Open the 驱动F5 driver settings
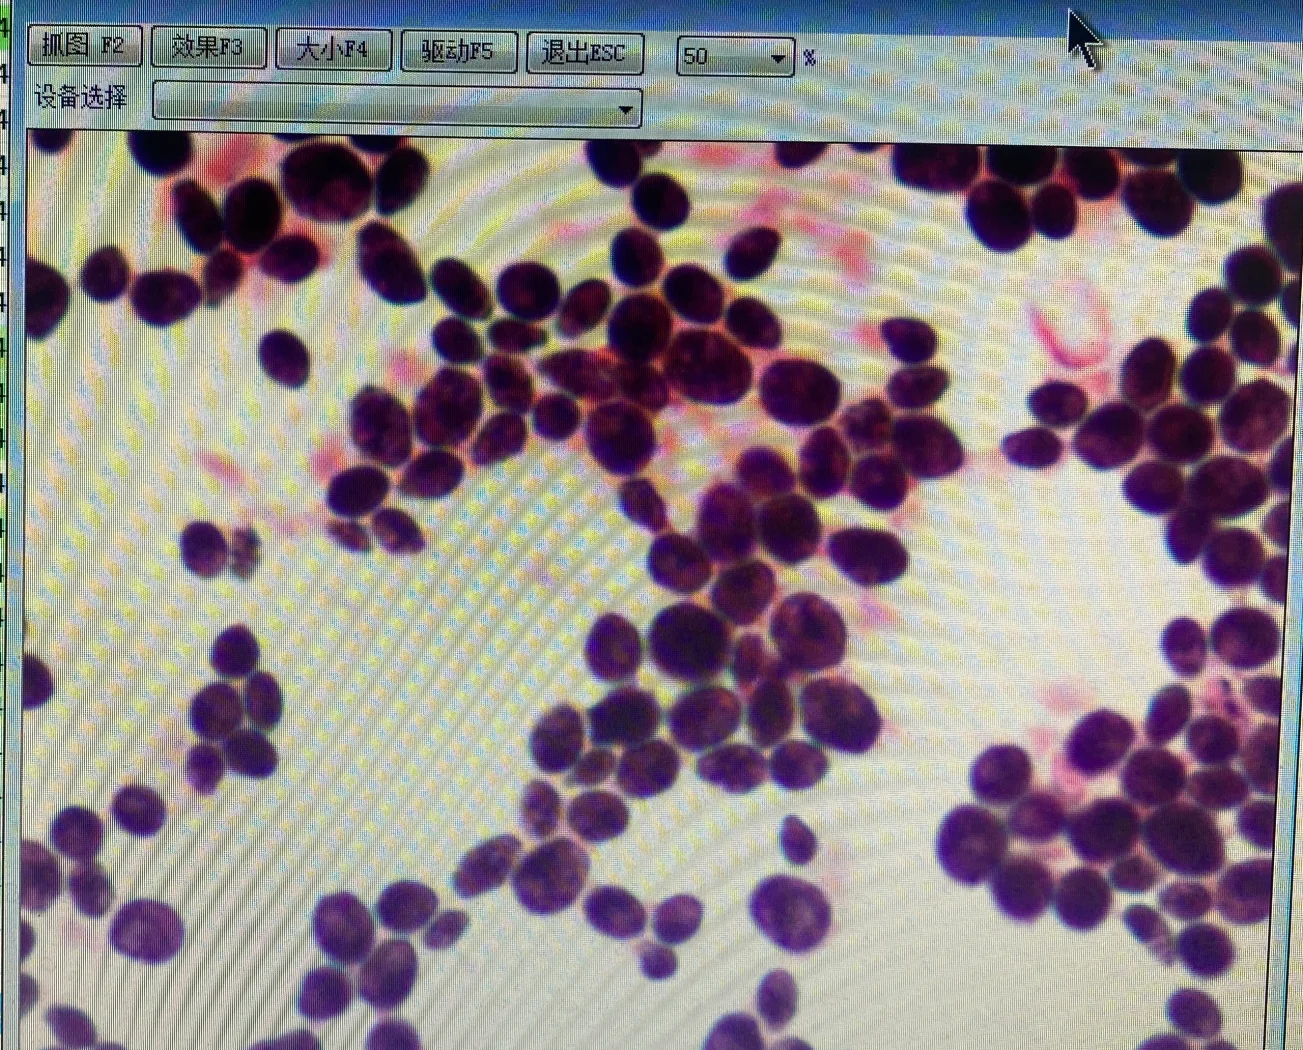This screenshot has width=1303, height=1050. tap(458, 51)
